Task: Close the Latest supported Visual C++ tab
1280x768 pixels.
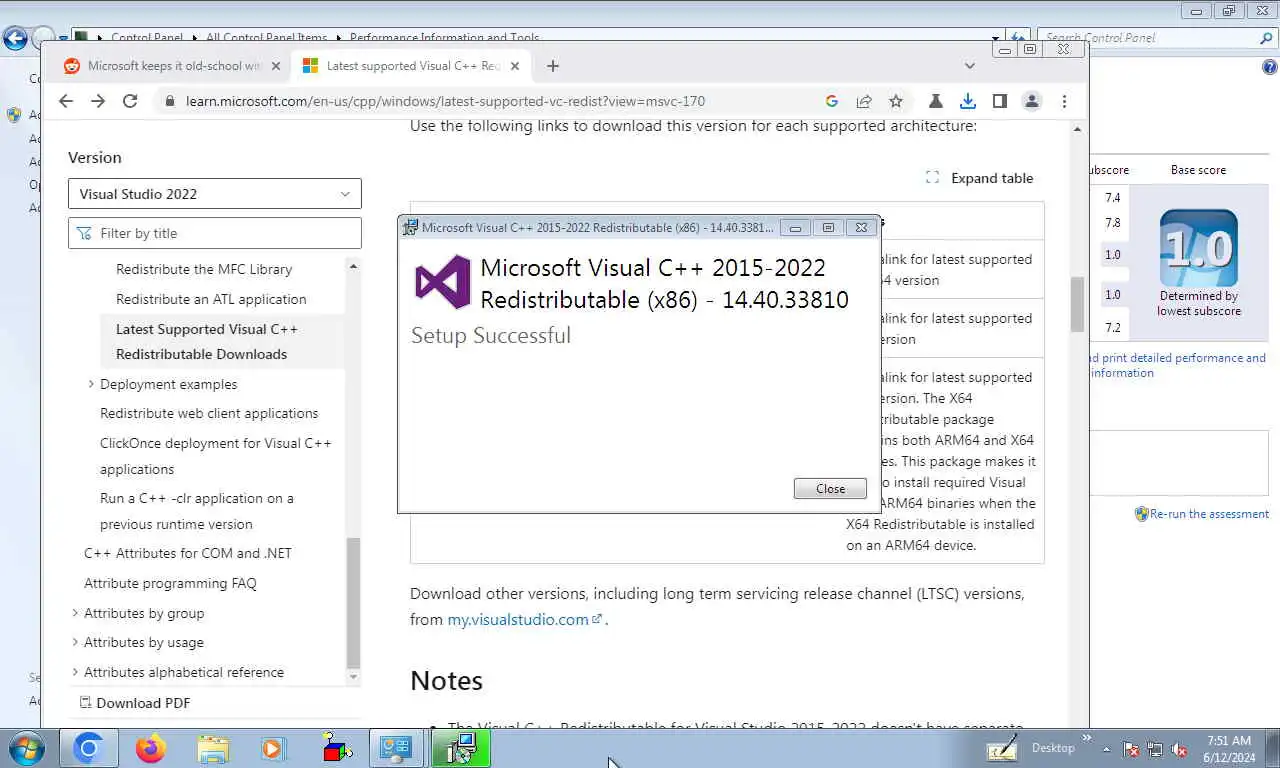Action: click(x=516, y=66)
